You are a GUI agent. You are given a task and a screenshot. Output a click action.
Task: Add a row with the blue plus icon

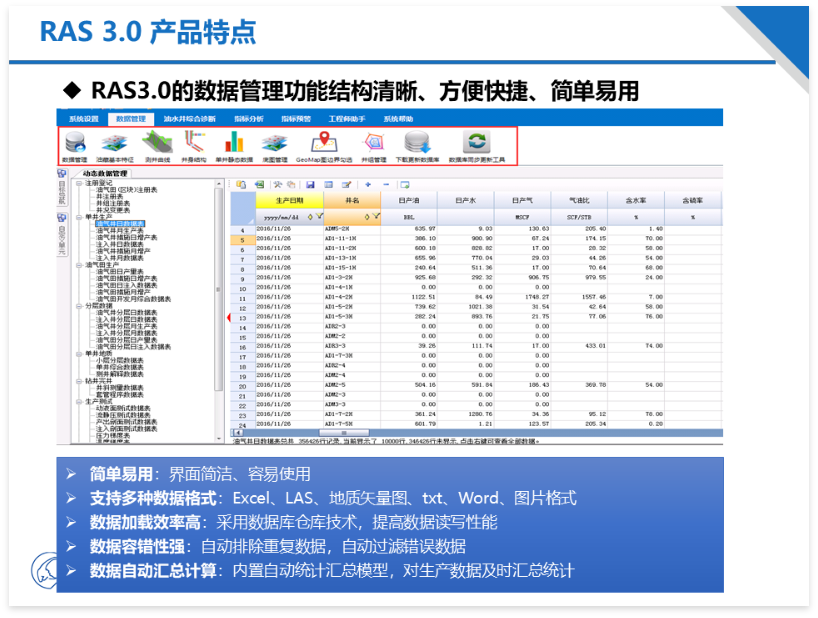tap(368, 185)
